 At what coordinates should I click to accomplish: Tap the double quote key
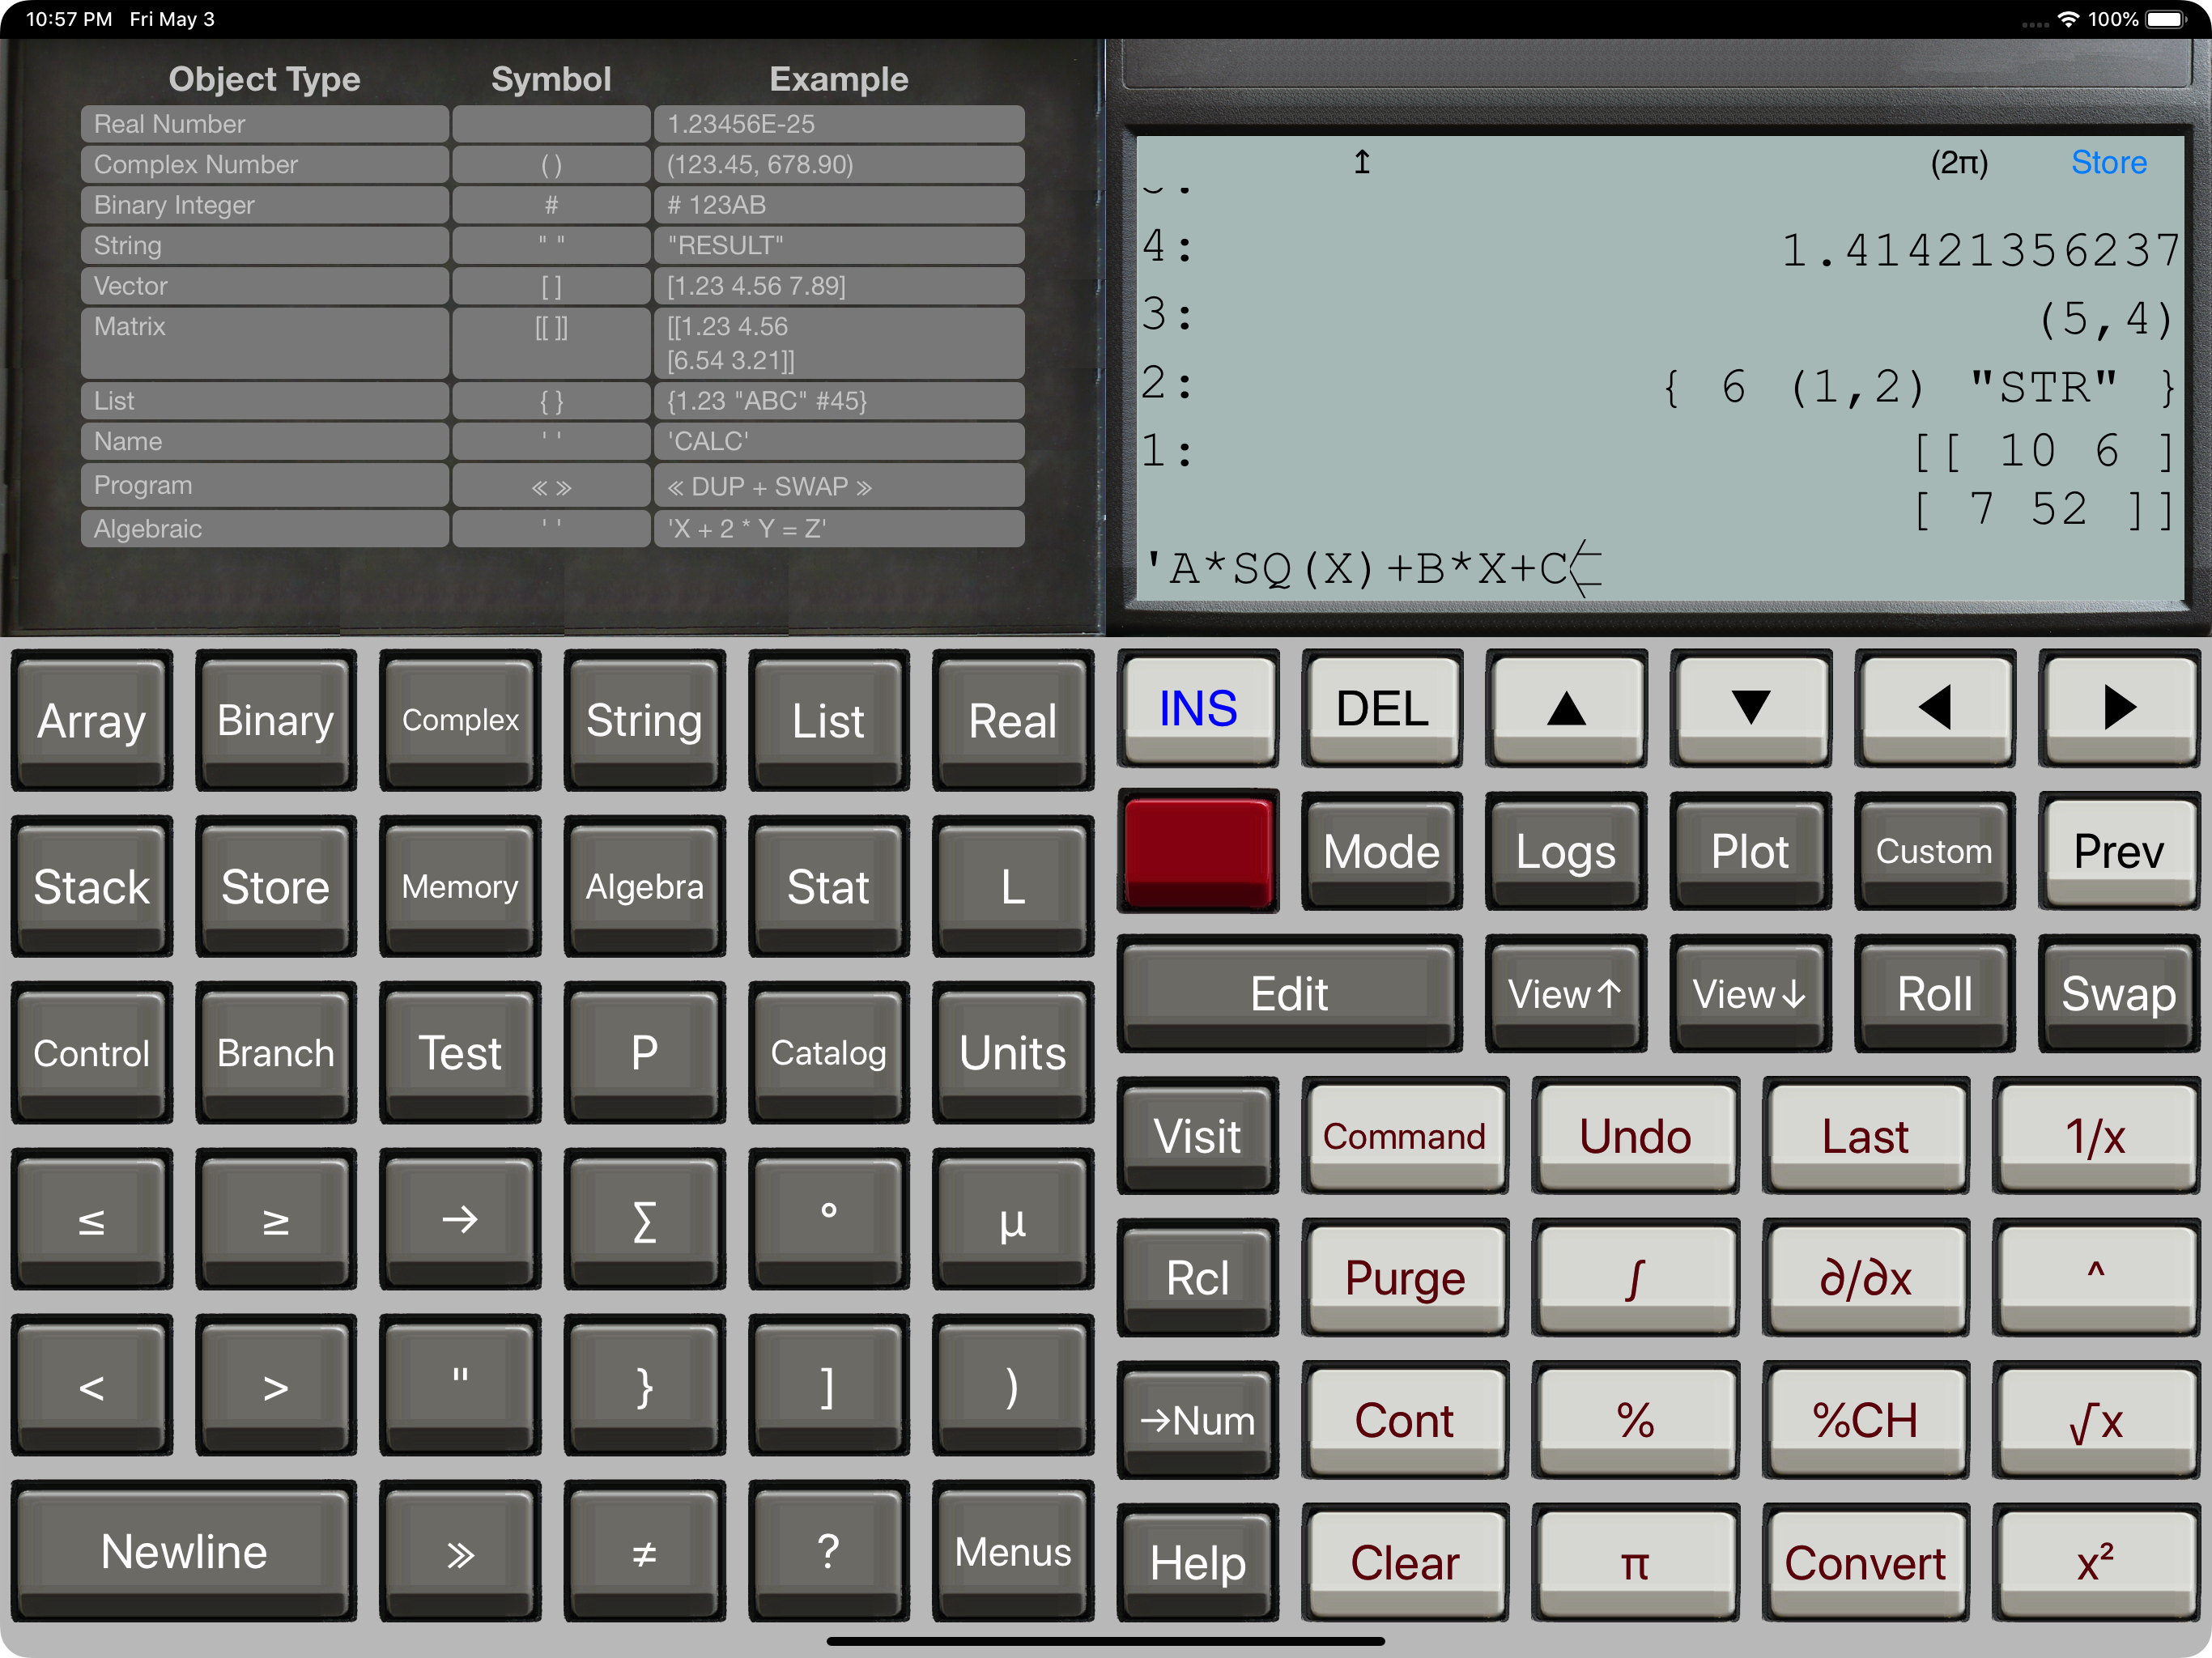(460, 1386)
